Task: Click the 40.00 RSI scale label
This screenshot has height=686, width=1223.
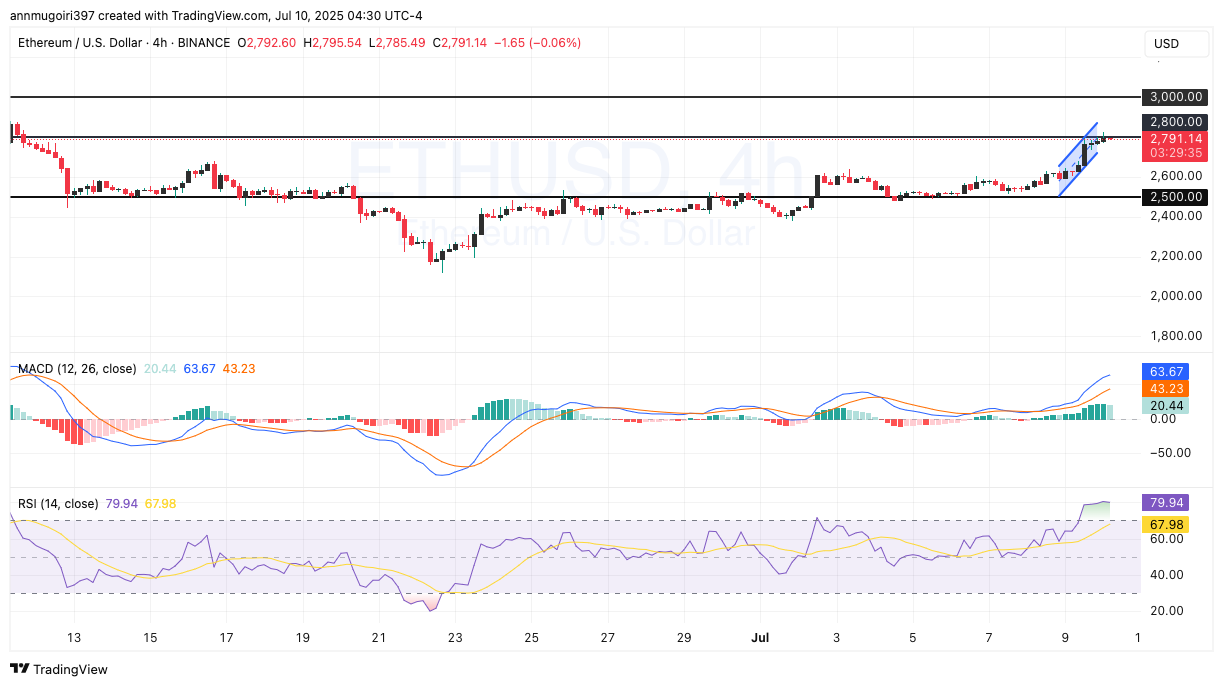Action: point(1165,575)
